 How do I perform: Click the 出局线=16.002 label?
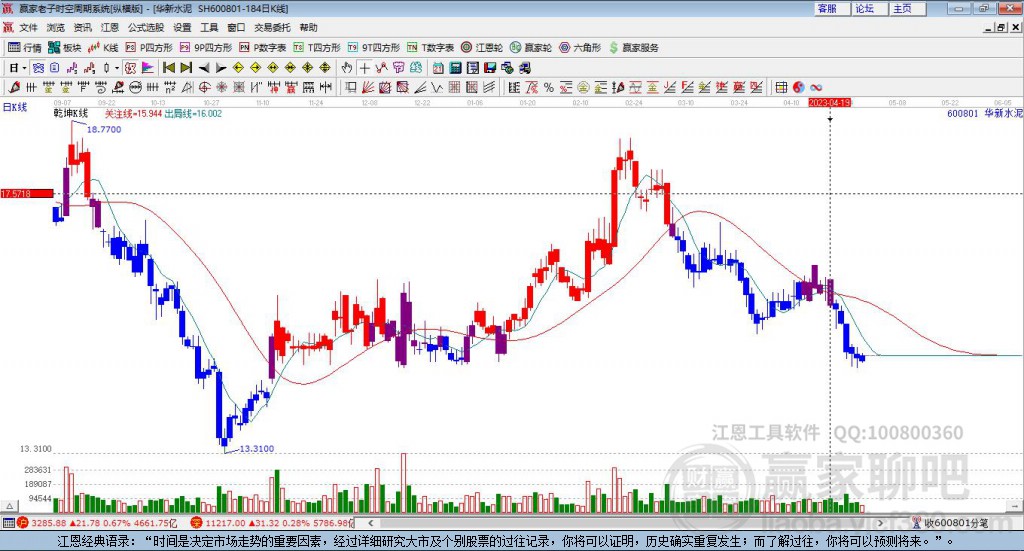193,114
